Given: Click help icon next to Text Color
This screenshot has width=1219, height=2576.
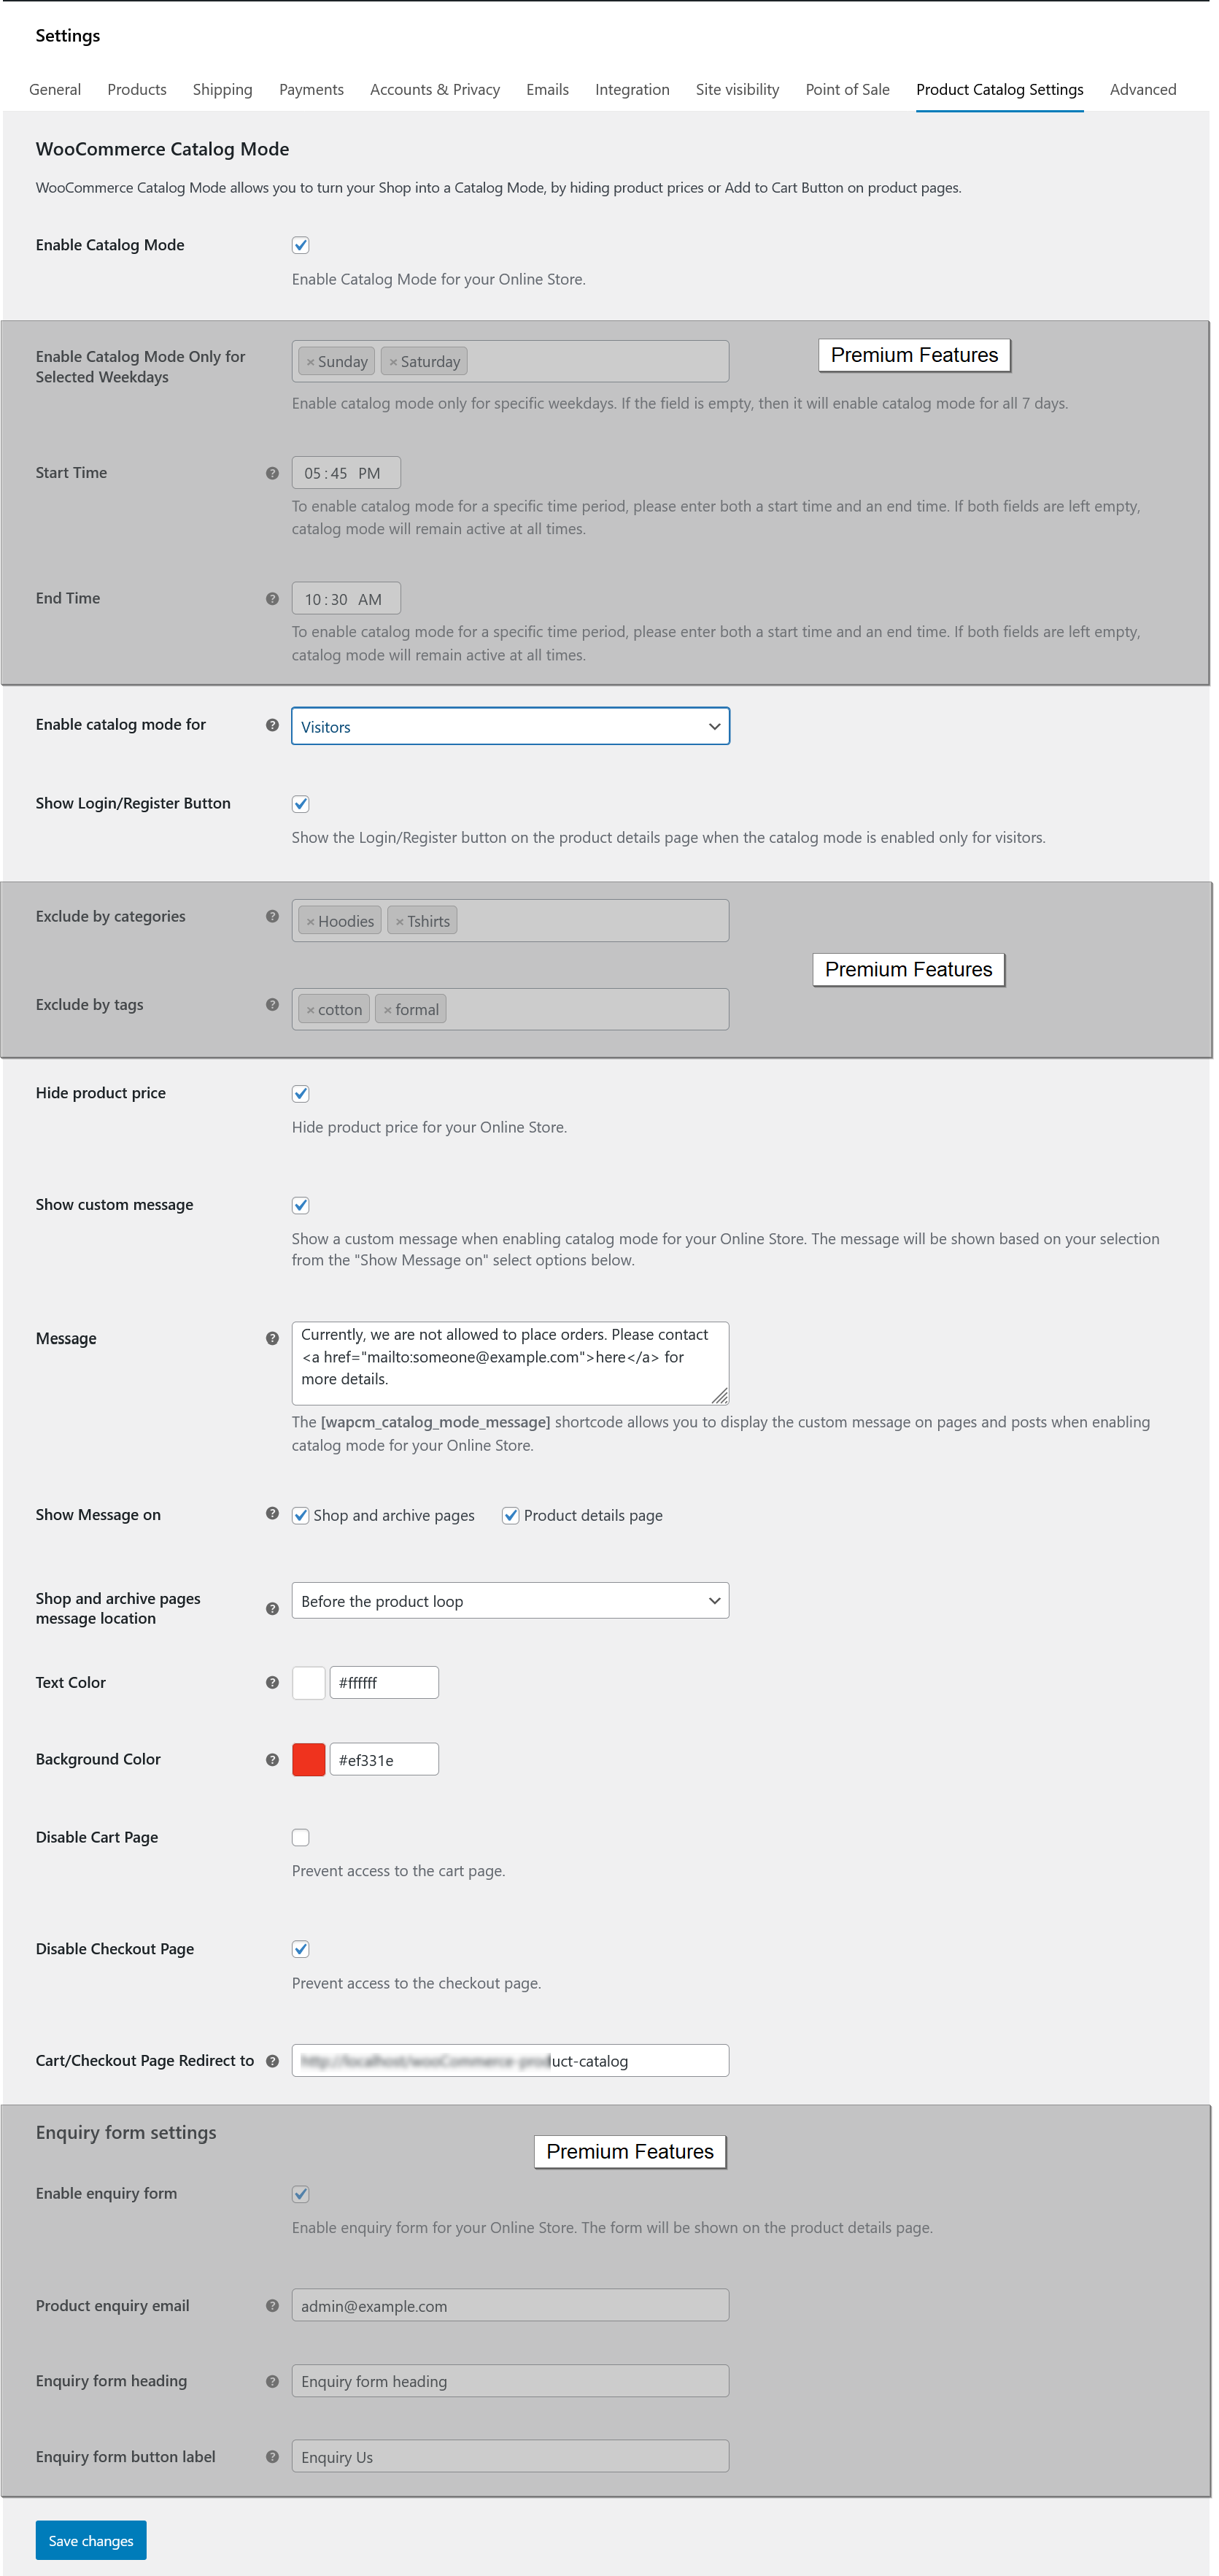Looking at the screenshot, I should pos(272,1682).
